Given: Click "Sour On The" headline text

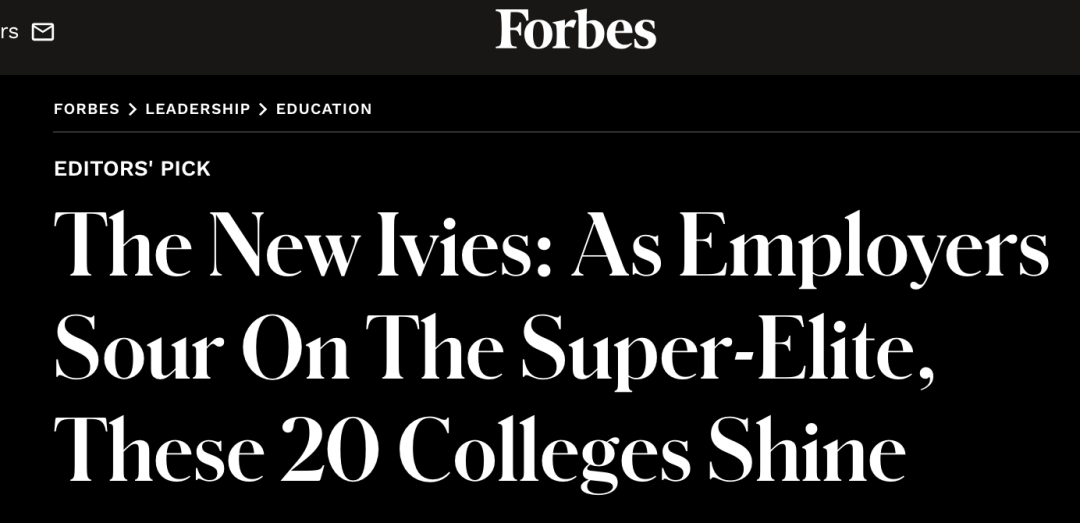Looking at the screenshot, I should click(x=279, y=347).
